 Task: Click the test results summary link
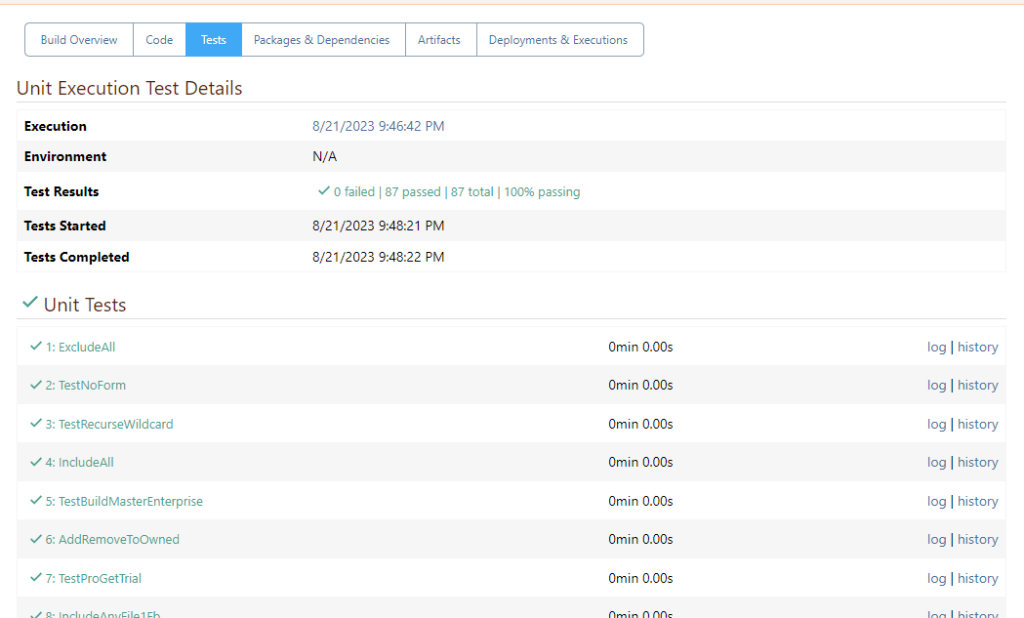click(456, 192)
